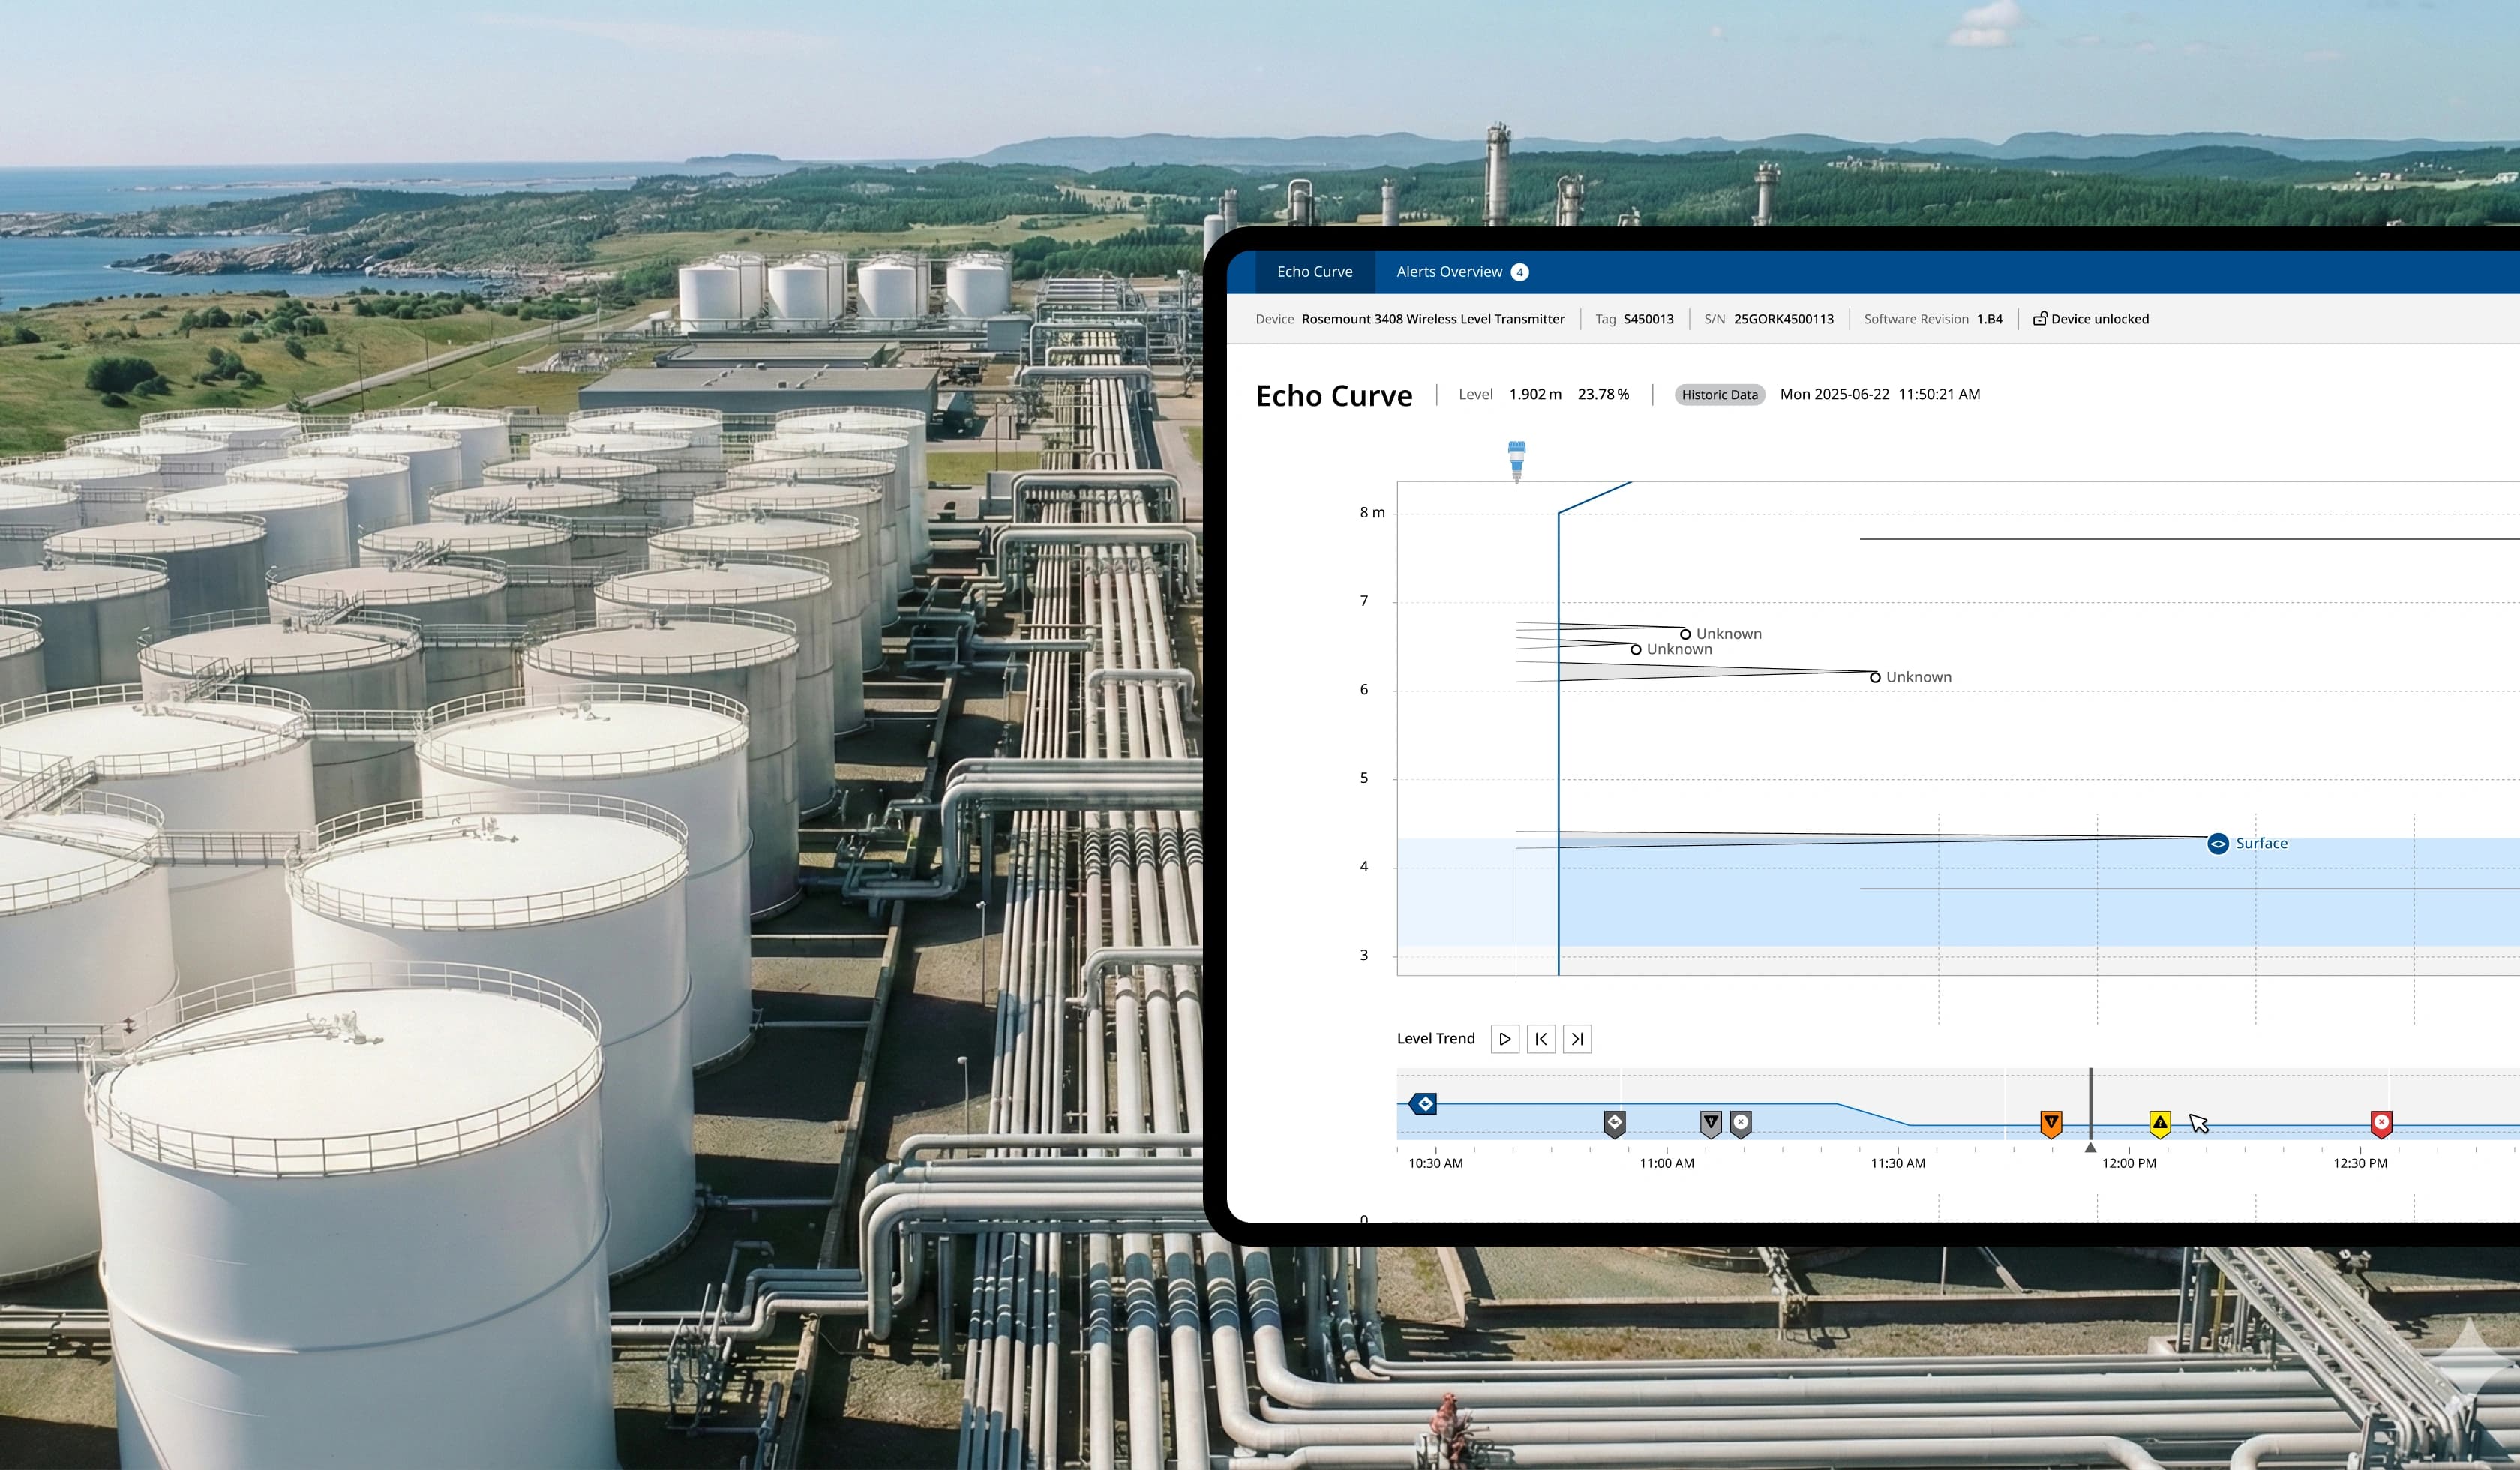Image resolution: width=2520 pixels, height=1470 pixels.
Task: Open the Alerts Overview tab
Action: coord(1449,272)
